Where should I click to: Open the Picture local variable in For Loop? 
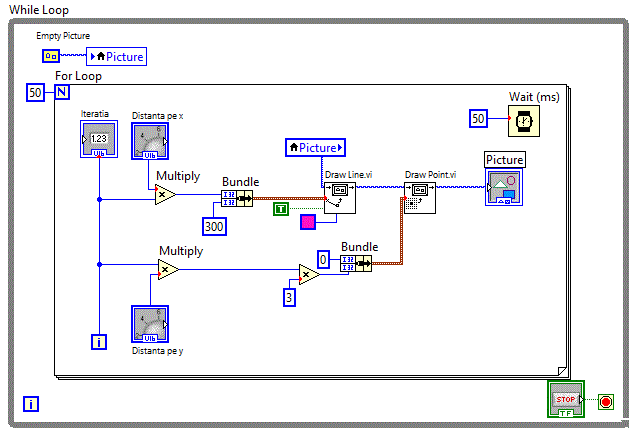click(309, 148)
